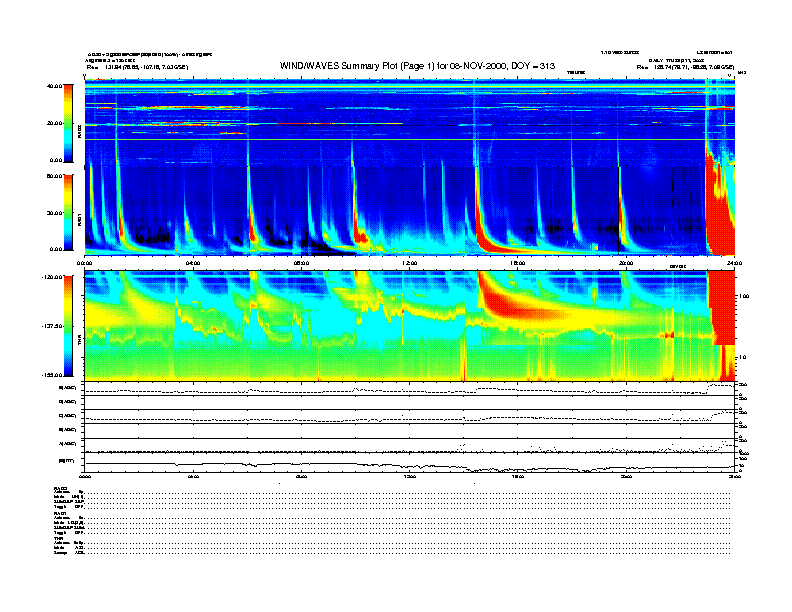Click the 10 frequency tick beside TNR panel
The image size is (792, 612).
pos(742,357)
